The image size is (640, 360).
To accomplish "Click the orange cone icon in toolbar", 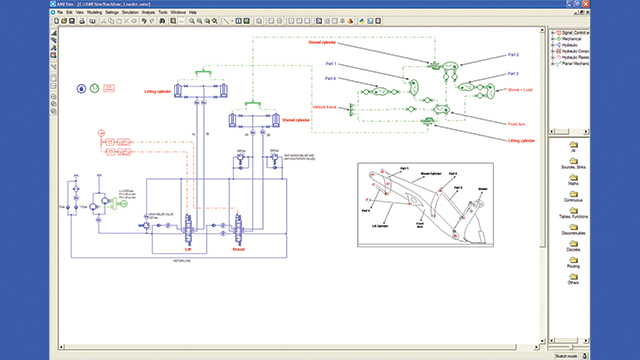I will coord(350,21).
